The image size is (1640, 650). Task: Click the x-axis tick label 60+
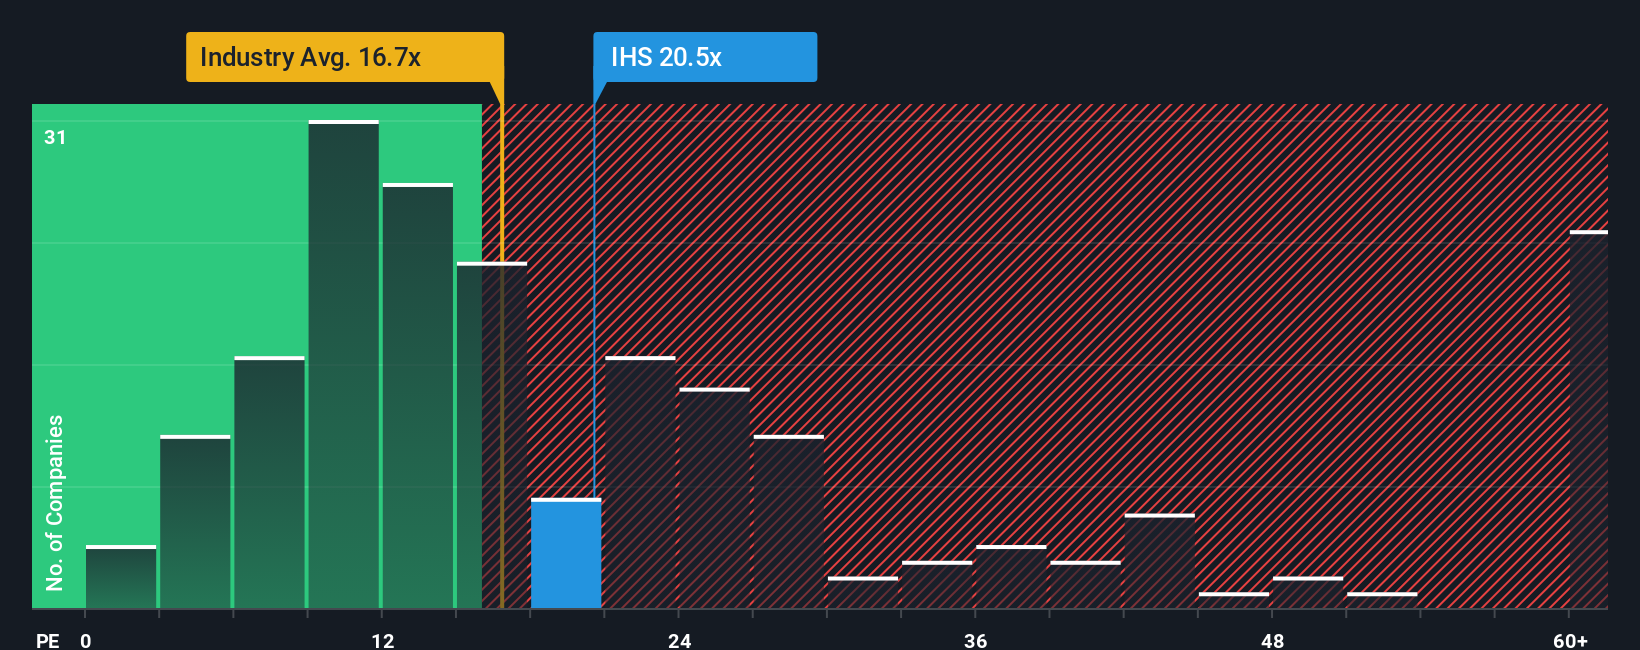[1571, 641]
